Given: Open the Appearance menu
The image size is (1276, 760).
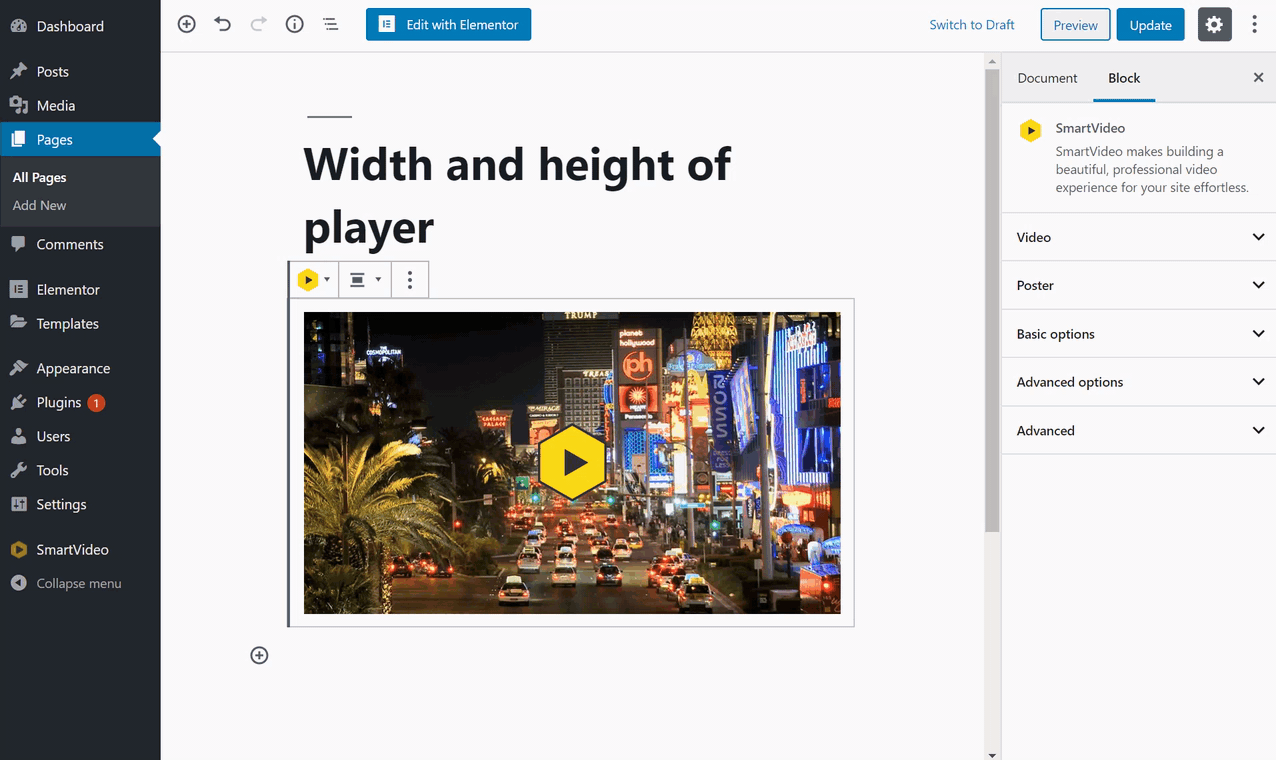Looking at the screenshot, I should coord(80,369).
